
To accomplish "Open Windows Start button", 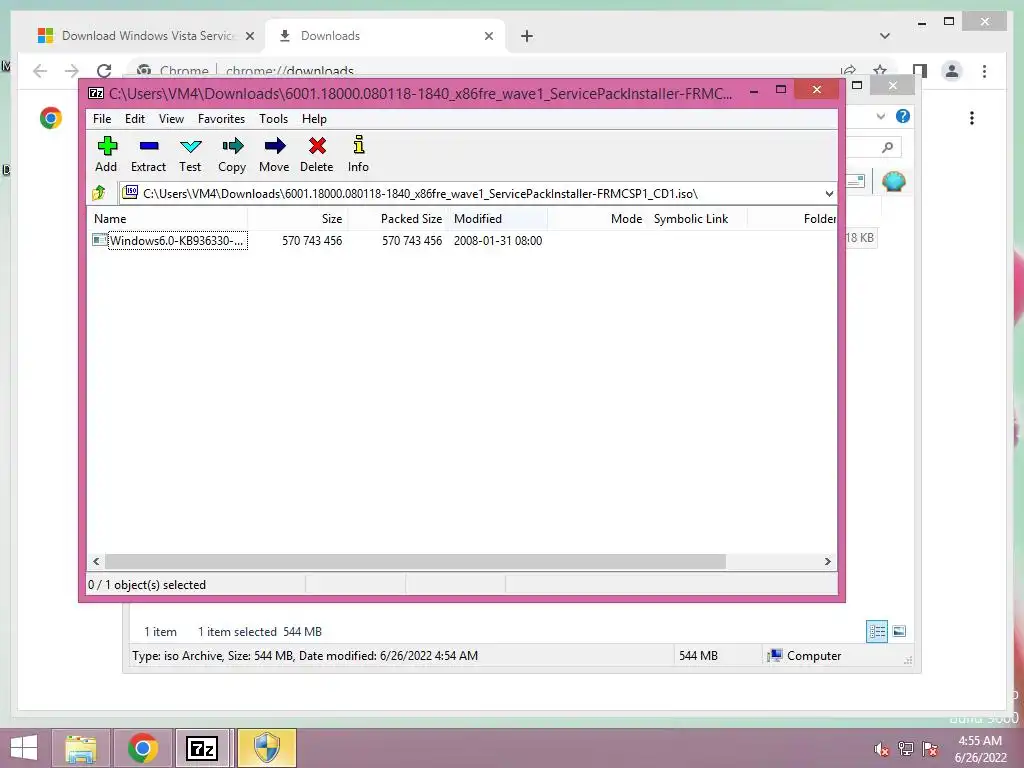I will click(x=24, y=748).
